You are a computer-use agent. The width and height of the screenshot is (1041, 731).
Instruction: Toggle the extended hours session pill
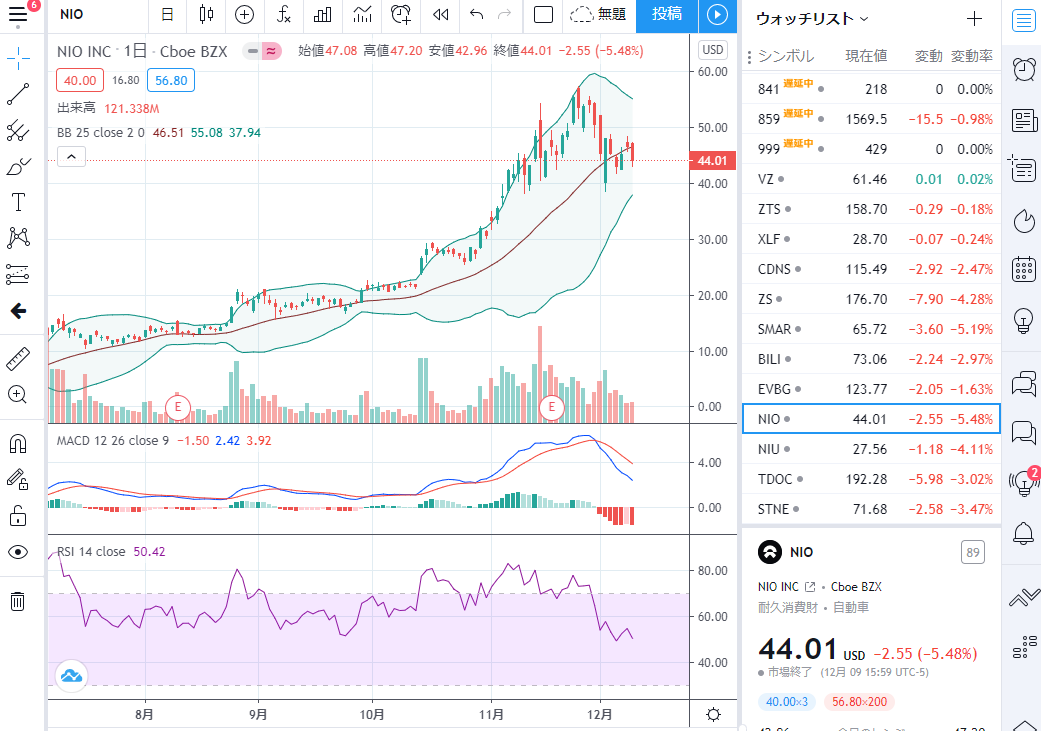click(262, 51)
